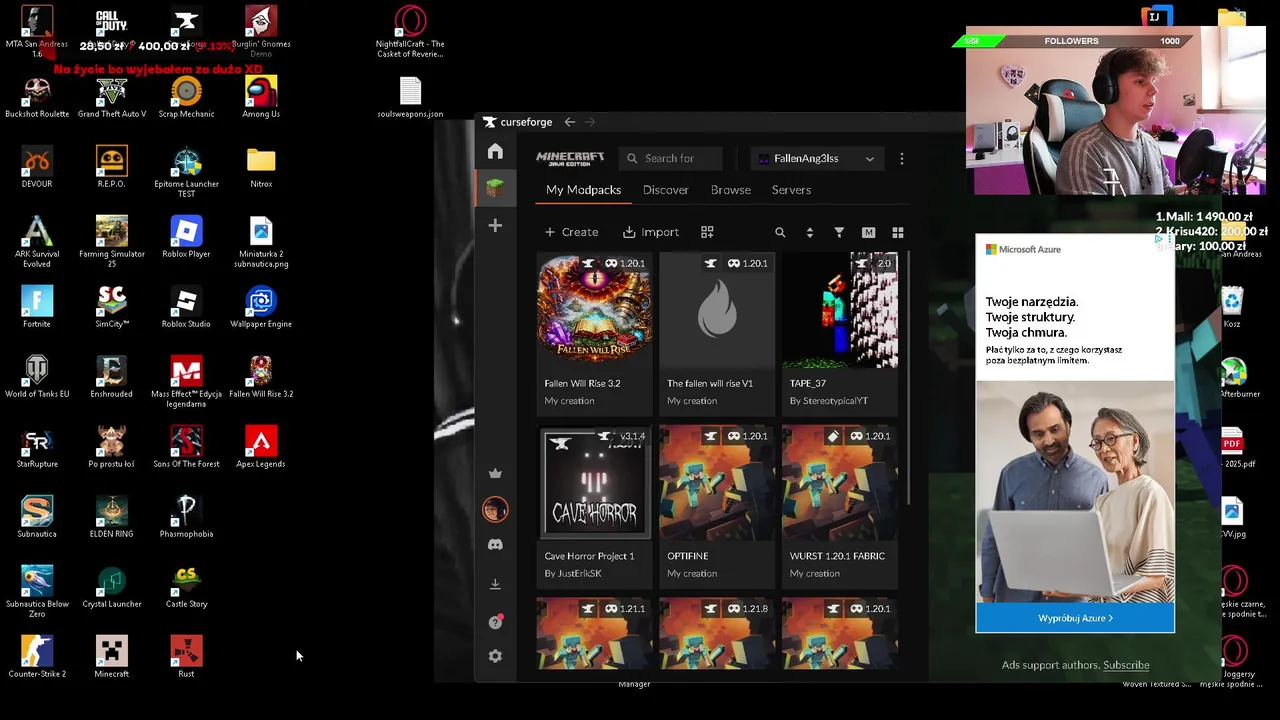Open Counter-Strike 2 desktop shortcut
The height and width of the screenshot is (720, 1280).
pyautogui.click(x=37, y=658)
